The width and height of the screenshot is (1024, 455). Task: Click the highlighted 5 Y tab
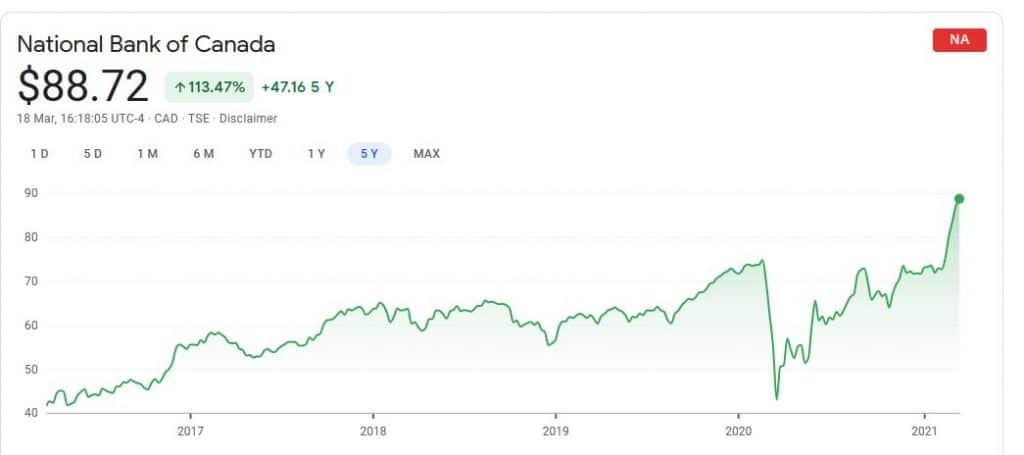pos(370,154)
